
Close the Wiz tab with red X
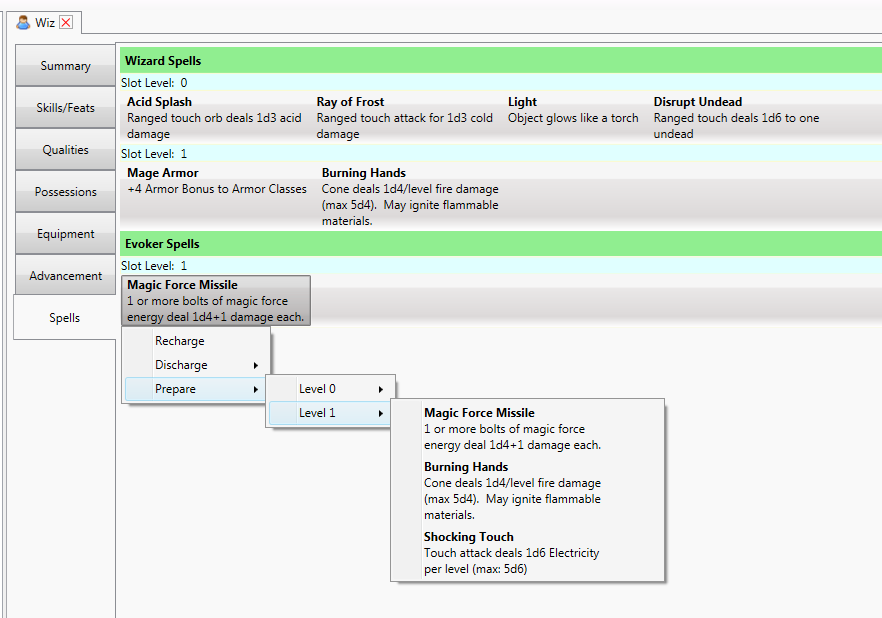click(66, 22)
